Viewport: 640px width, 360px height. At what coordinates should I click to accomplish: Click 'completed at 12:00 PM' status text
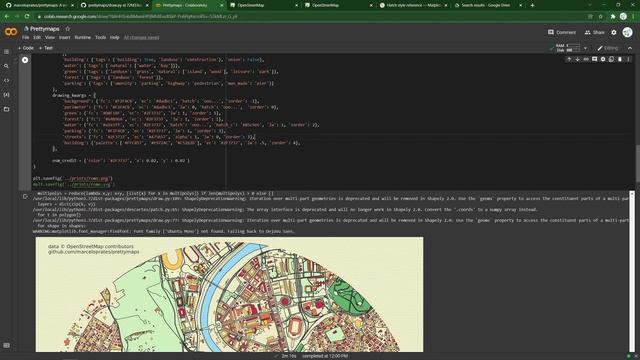click(x=325, y=356)
